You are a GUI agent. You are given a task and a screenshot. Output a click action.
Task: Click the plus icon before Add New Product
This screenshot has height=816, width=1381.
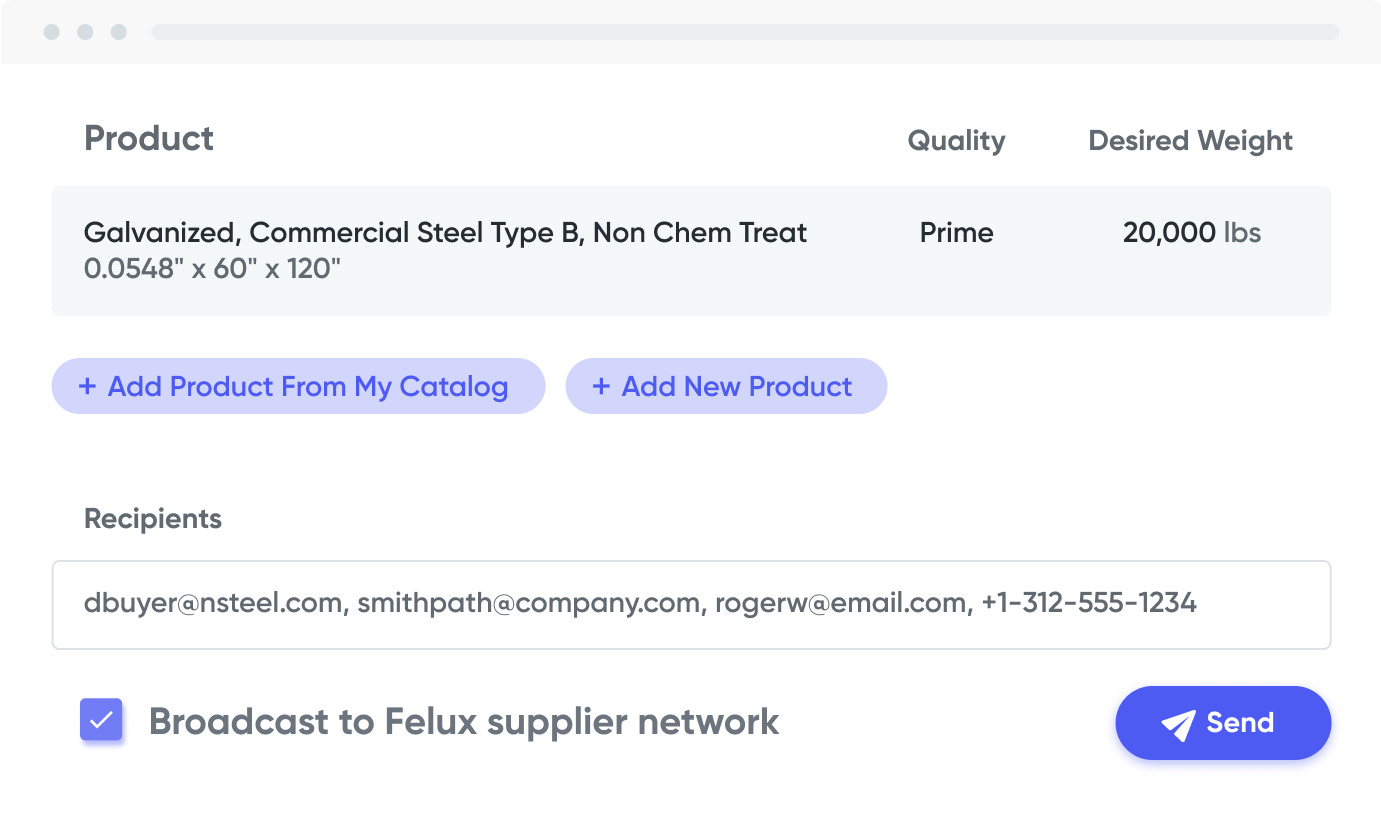pyautogui.click(x=601, y=386)
